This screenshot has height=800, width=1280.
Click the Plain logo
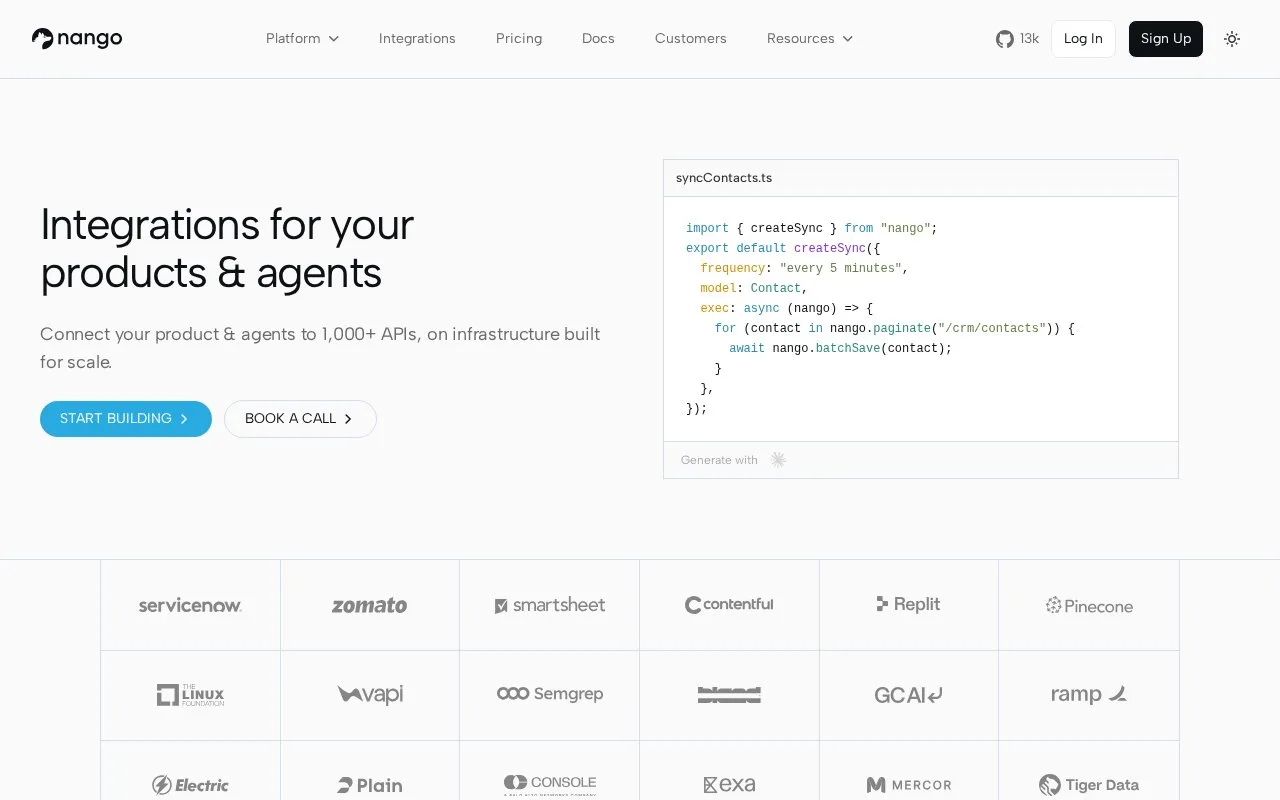click(370, 785)
